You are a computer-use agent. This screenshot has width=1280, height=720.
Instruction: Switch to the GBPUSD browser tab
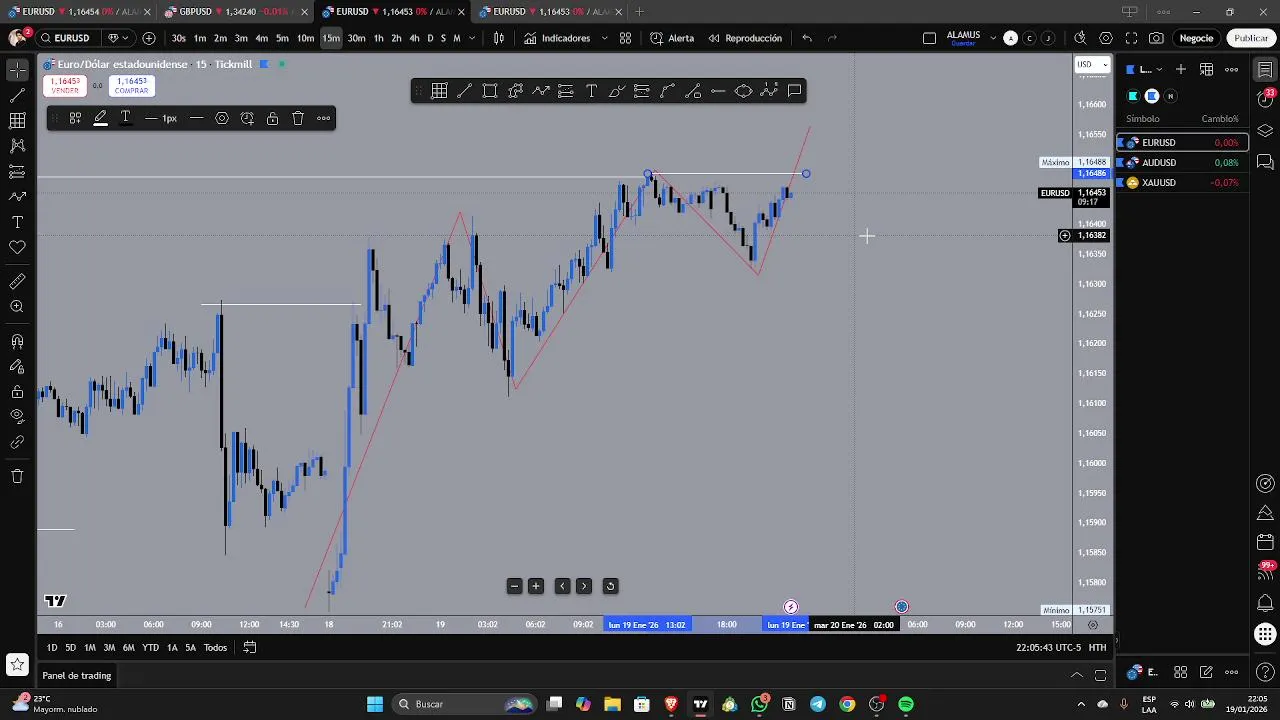pos(236,11)
